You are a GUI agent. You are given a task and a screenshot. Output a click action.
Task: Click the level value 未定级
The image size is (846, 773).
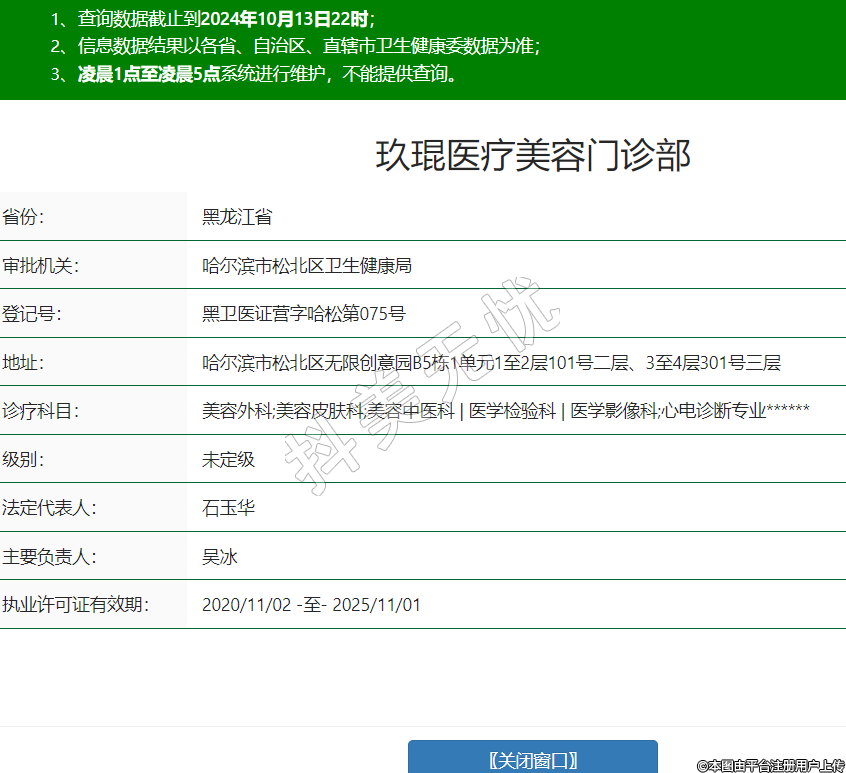228,460
